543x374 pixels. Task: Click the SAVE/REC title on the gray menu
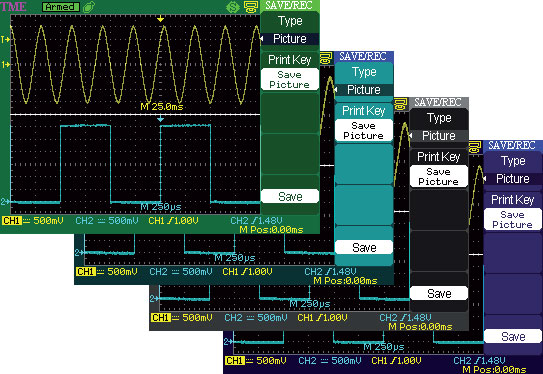click(438, 103)
